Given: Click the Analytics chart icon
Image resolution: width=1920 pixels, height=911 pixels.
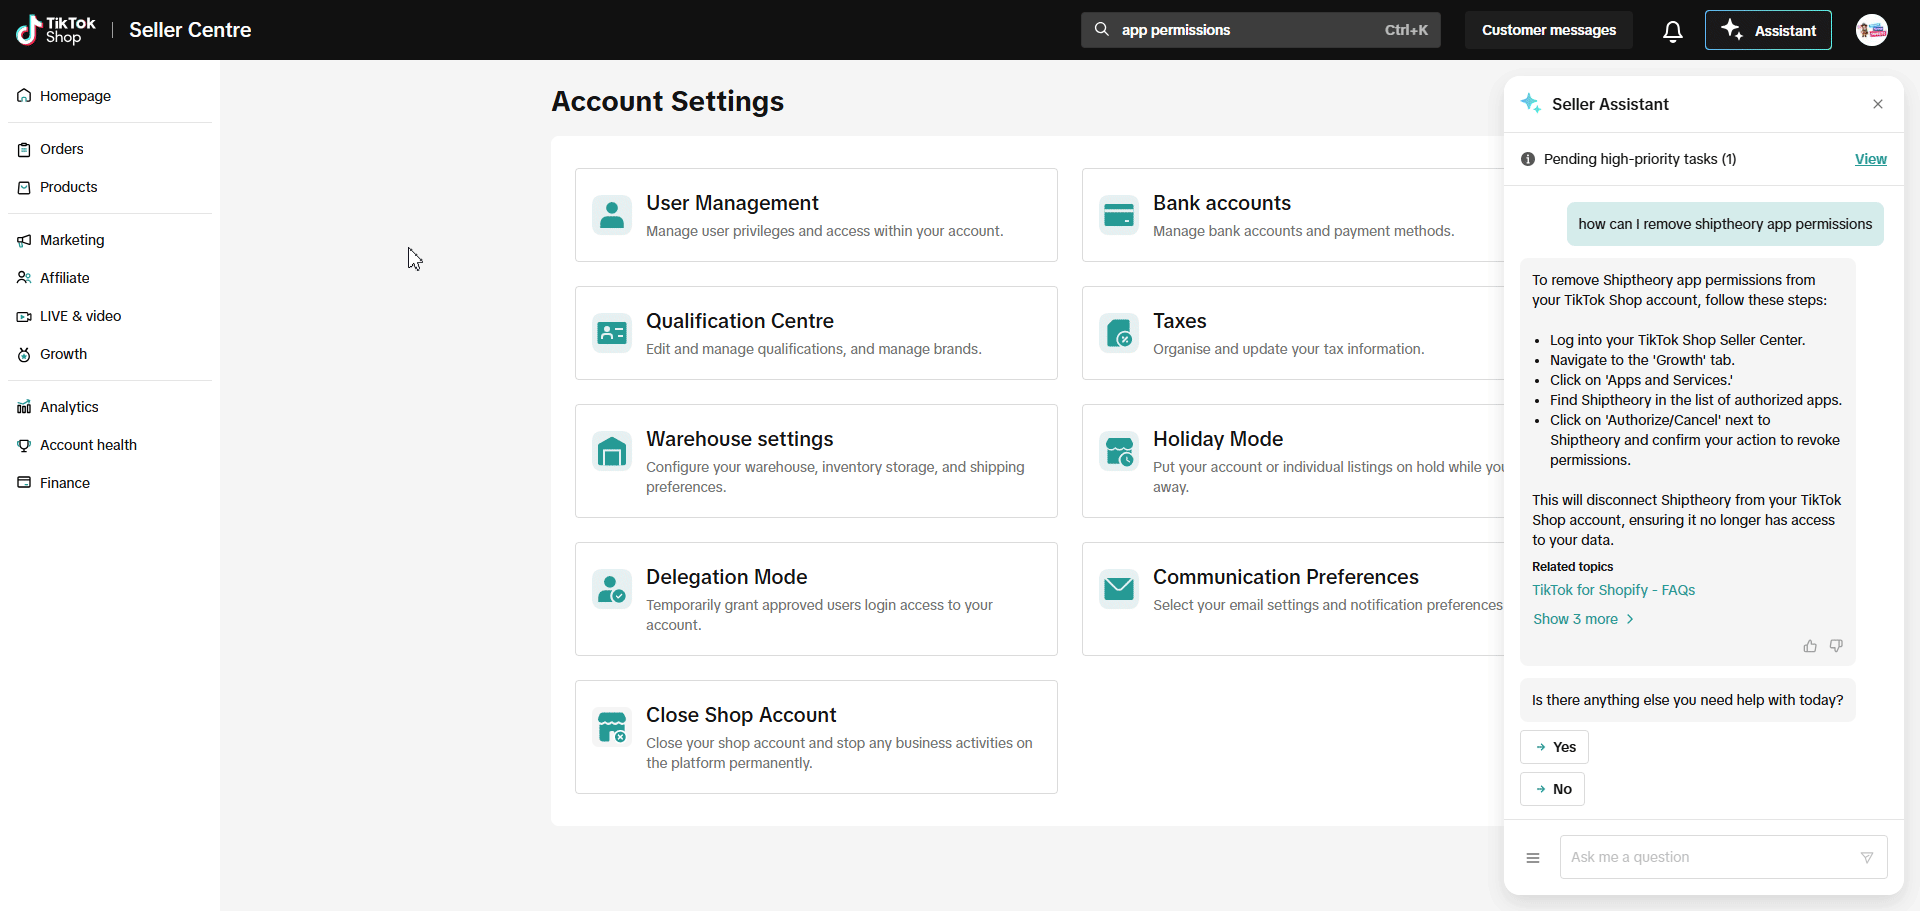Looking at the screenshot, I should (x=24, y=407).
